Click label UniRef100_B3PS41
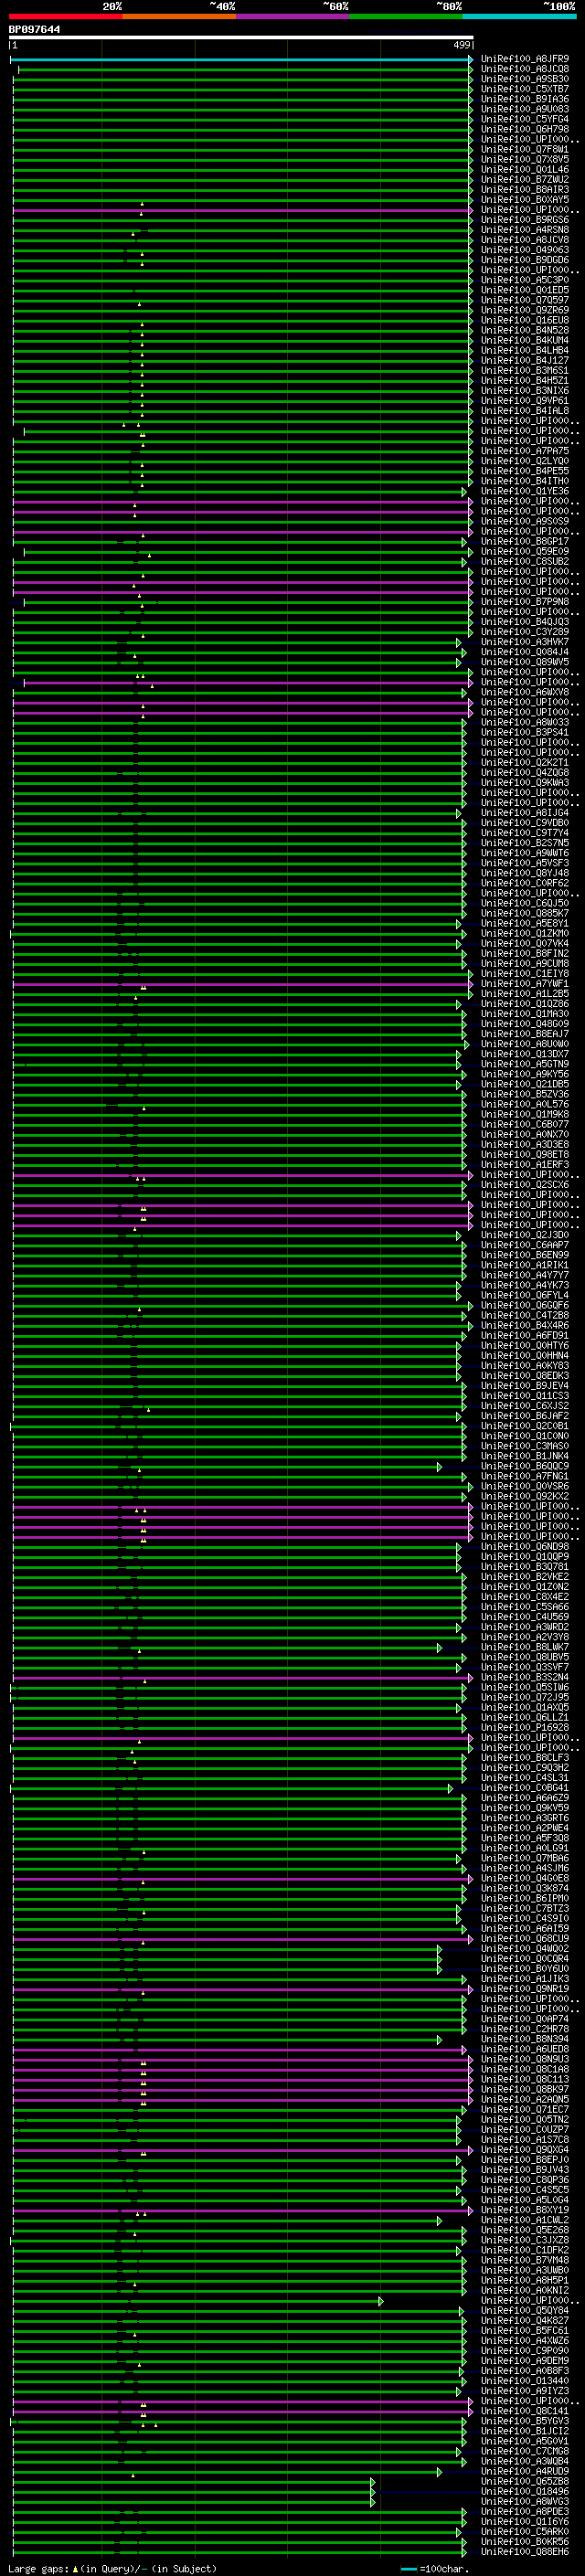This screenshot has width=585, height=2576. click(525, 733)
